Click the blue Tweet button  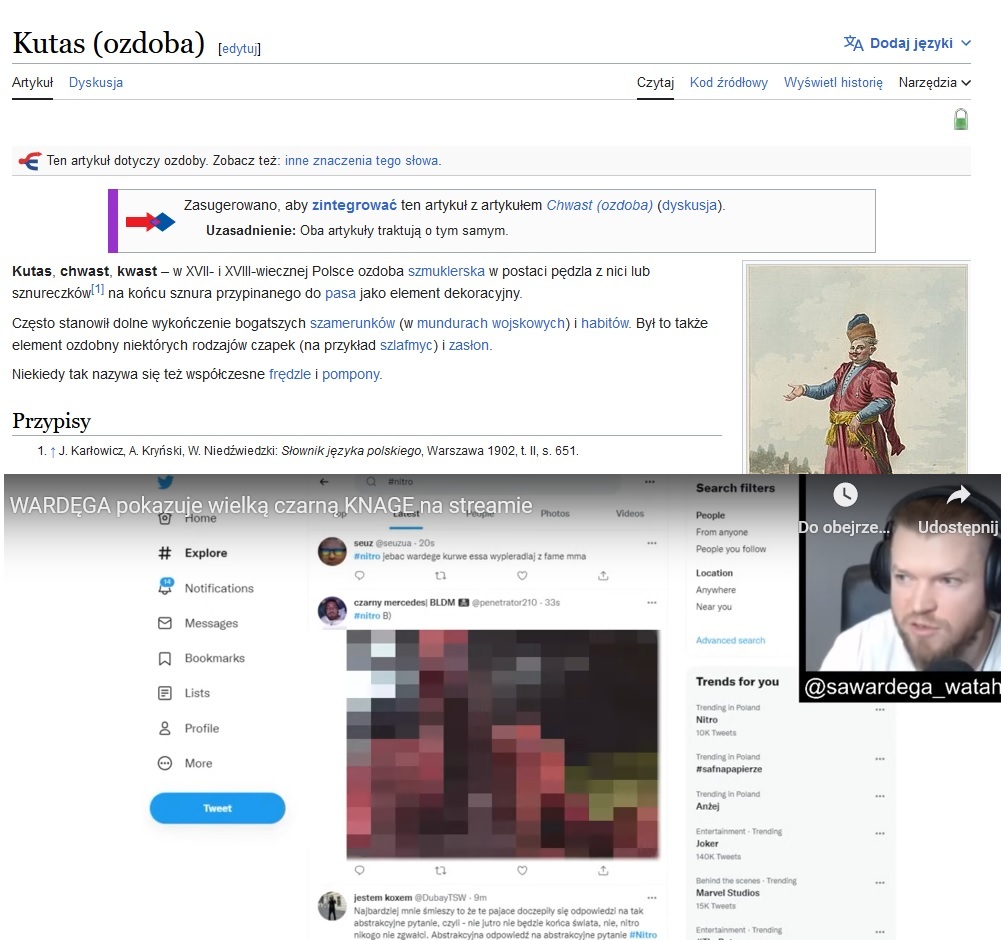click(x=218, y=808)
